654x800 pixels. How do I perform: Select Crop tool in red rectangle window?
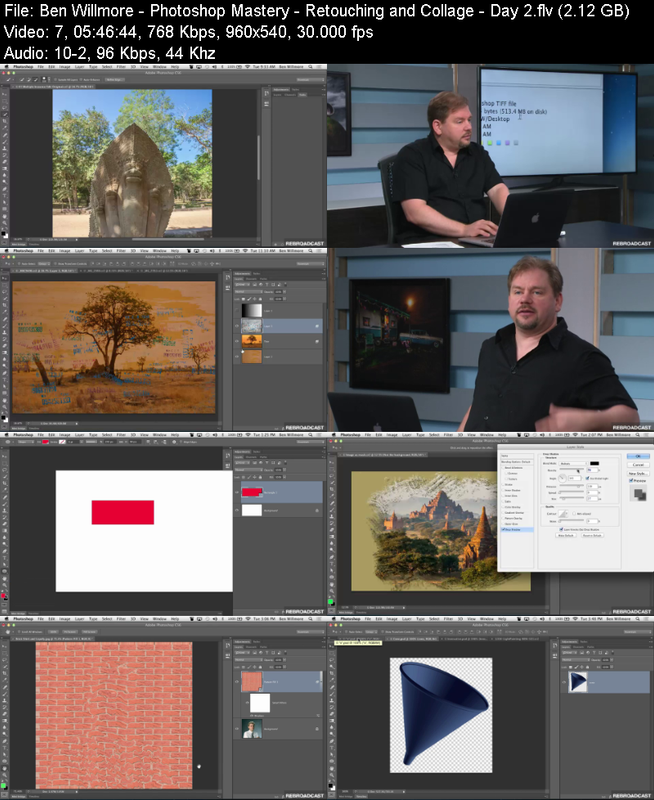point(5,483)
